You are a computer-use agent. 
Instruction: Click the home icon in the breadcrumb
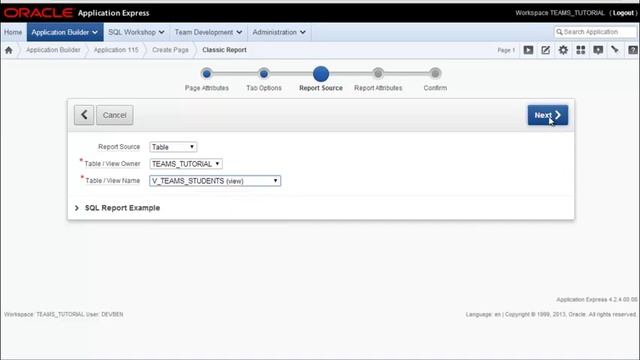[x=9, y=50]
